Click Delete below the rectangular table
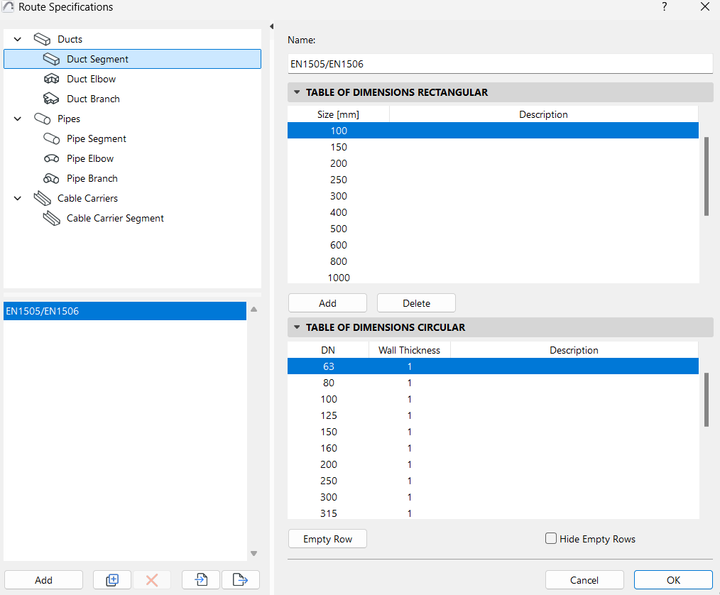Screen dimensions: 720x595 point(416,303)
